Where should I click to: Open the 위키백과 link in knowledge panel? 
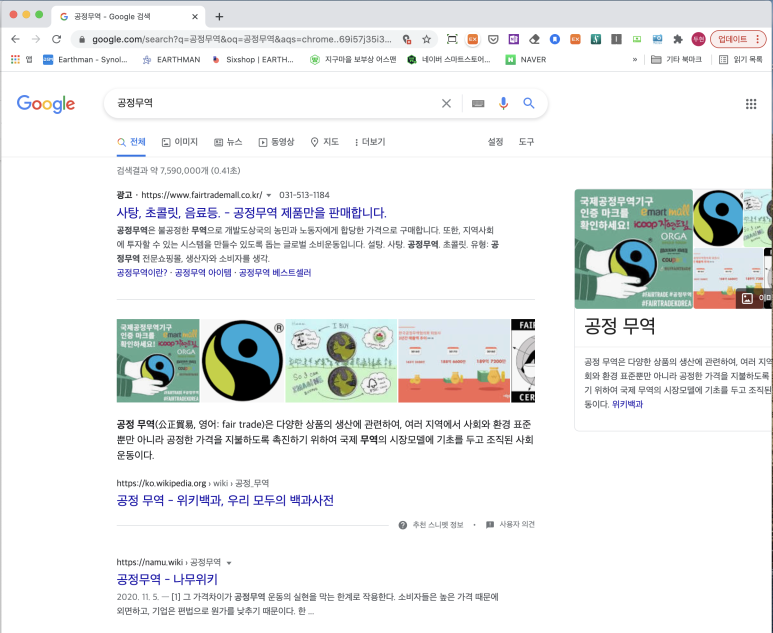[627, 404]
